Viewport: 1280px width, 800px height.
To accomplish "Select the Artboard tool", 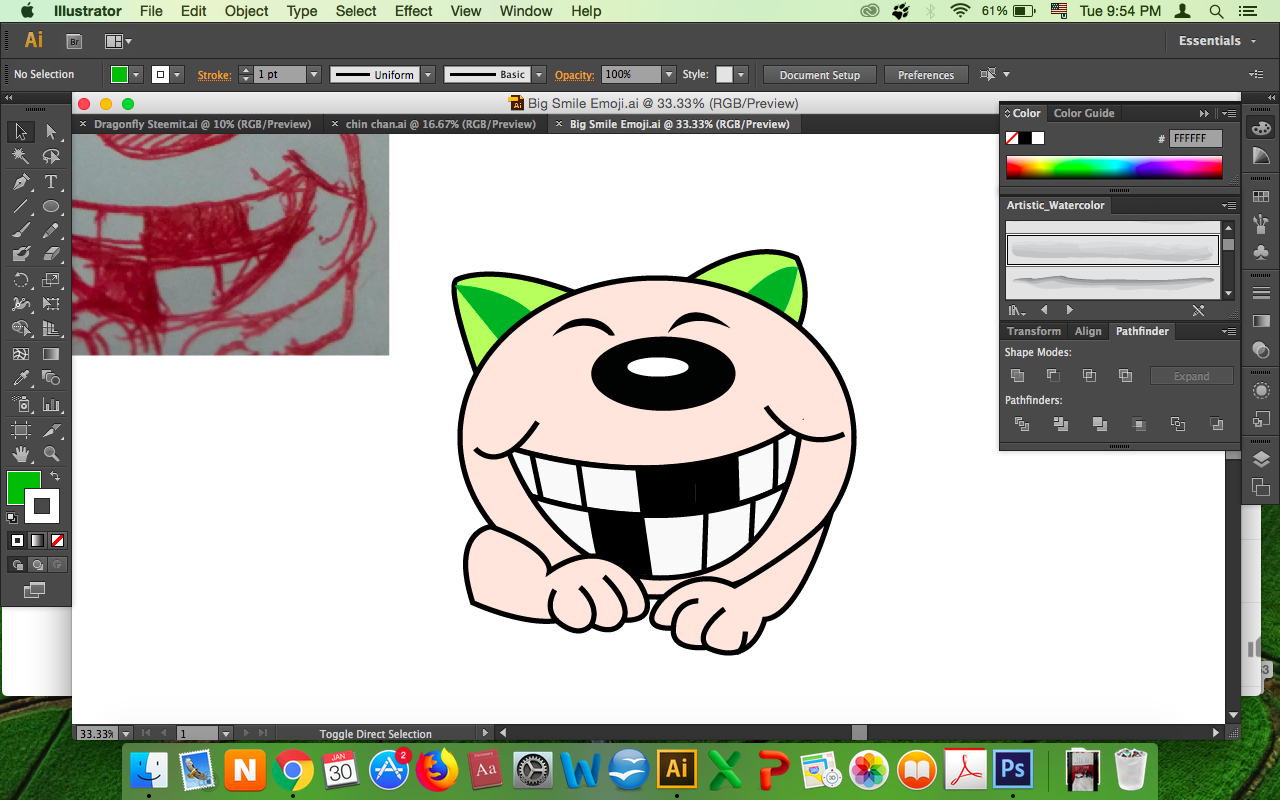I will 21,430.
